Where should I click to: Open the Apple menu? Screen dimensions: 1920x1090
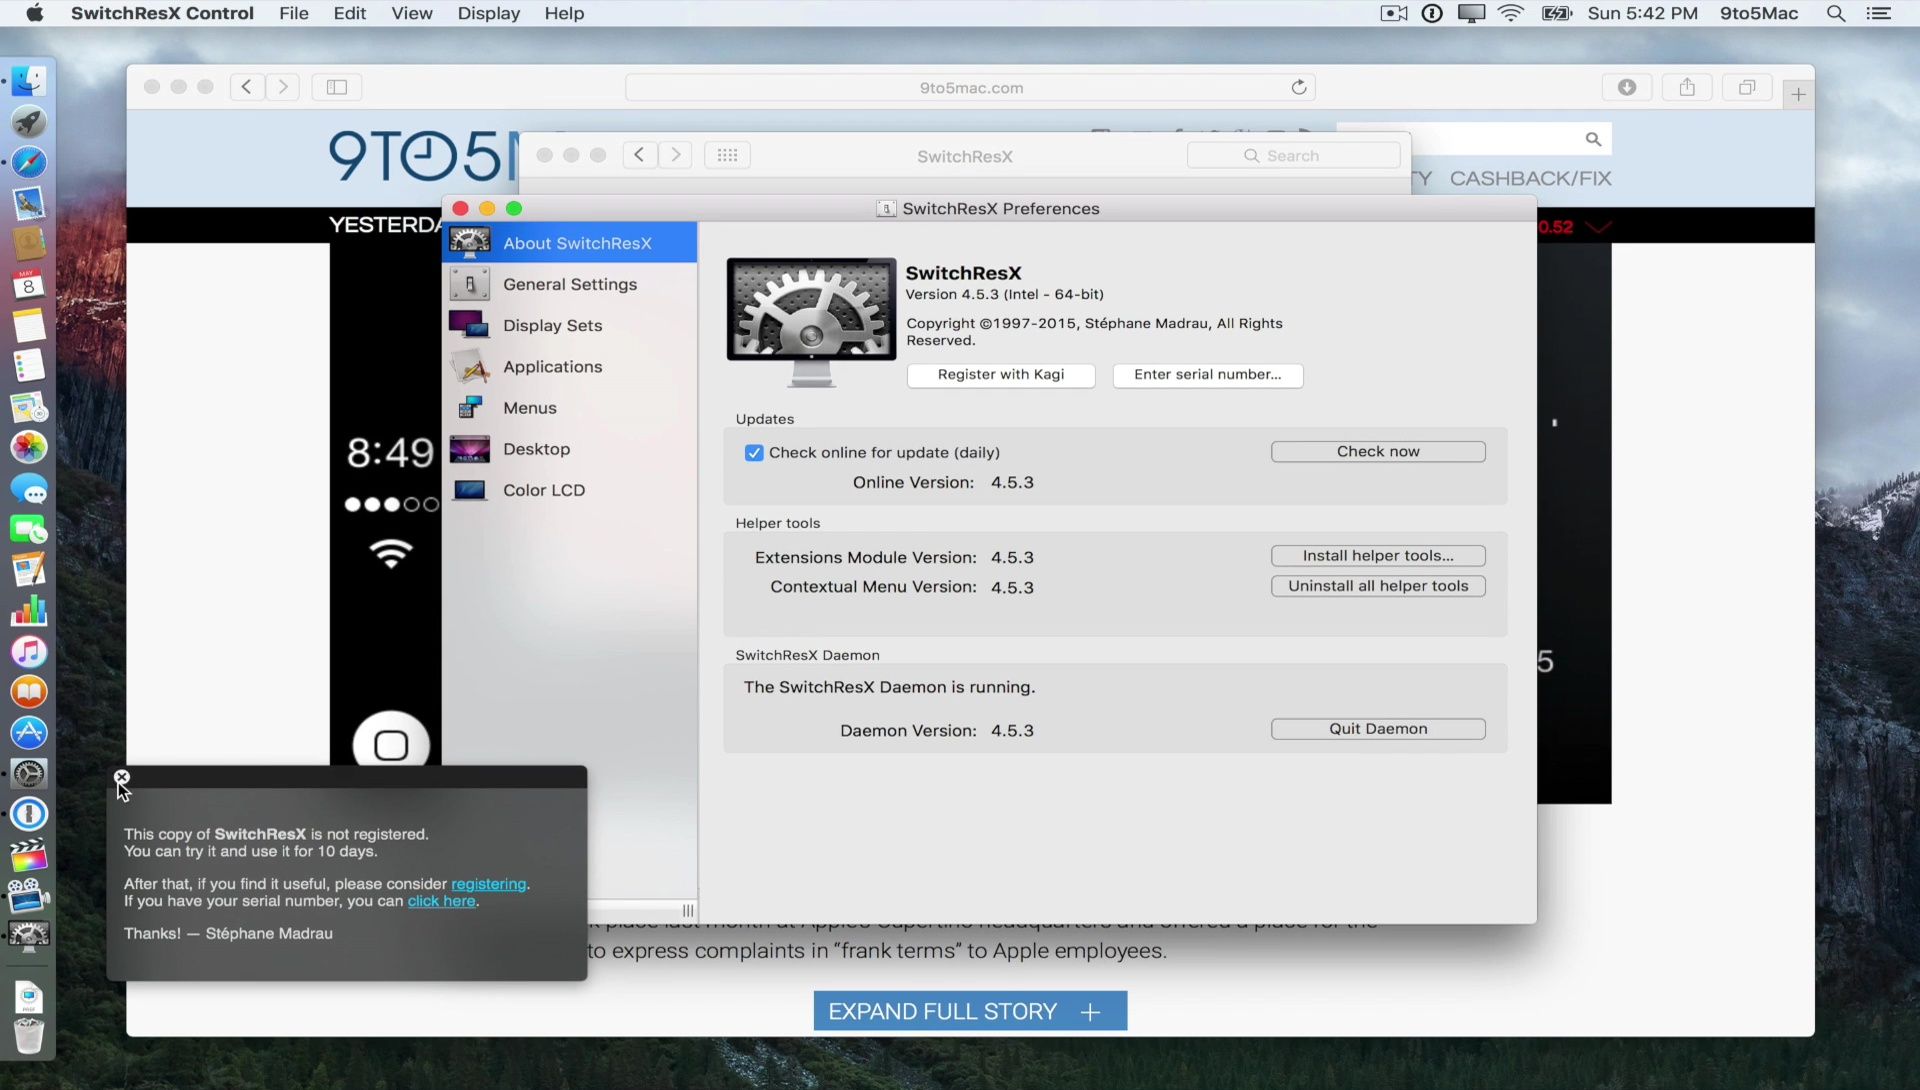(x=35, y=13)
